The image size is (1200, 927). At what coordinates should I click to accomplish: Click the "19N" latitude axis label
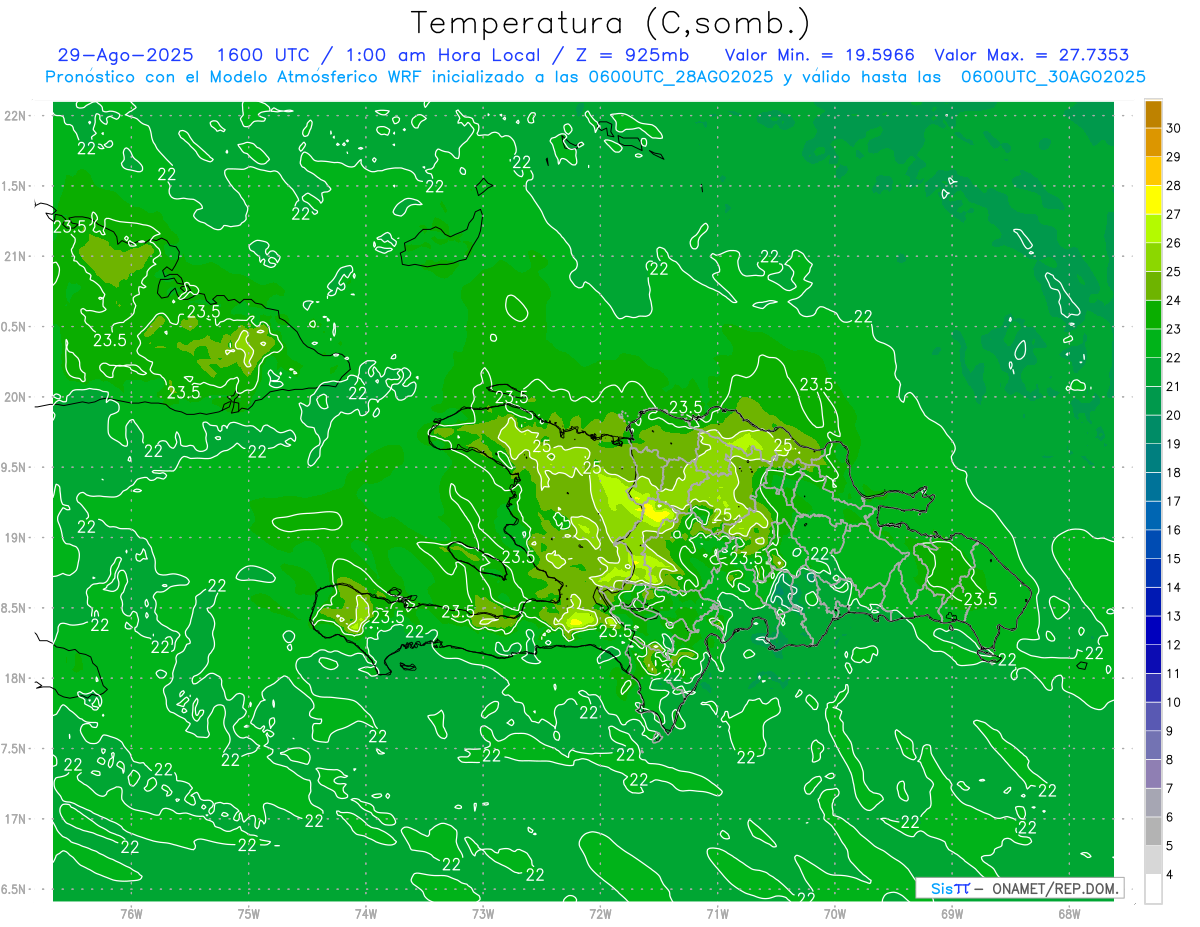(x=16, y=538)
